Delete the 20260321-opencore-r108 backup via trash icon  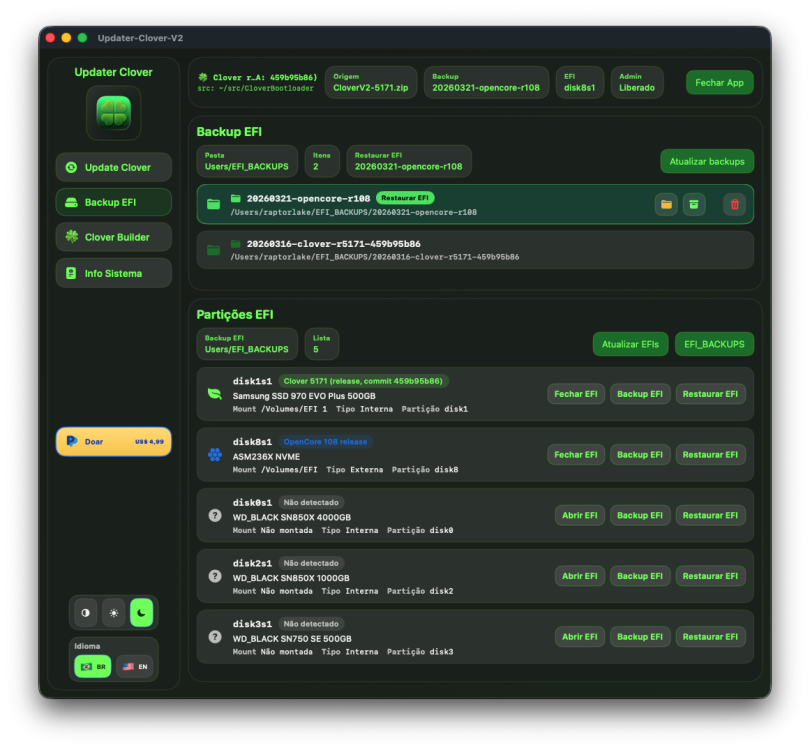[x=735, y=205]
